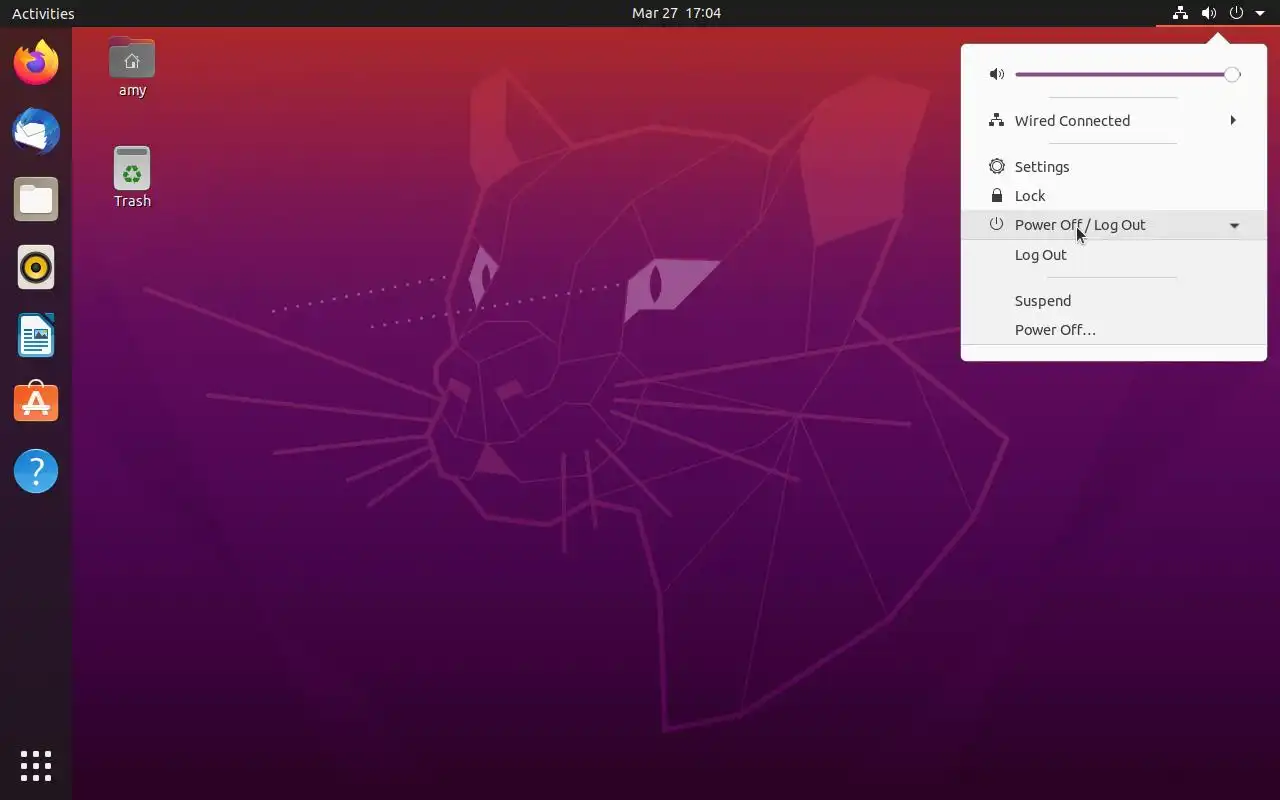Launch Thunderbird Mail from the dock
Viewport: 1280px width, 800px height.
tap(36, 131)
